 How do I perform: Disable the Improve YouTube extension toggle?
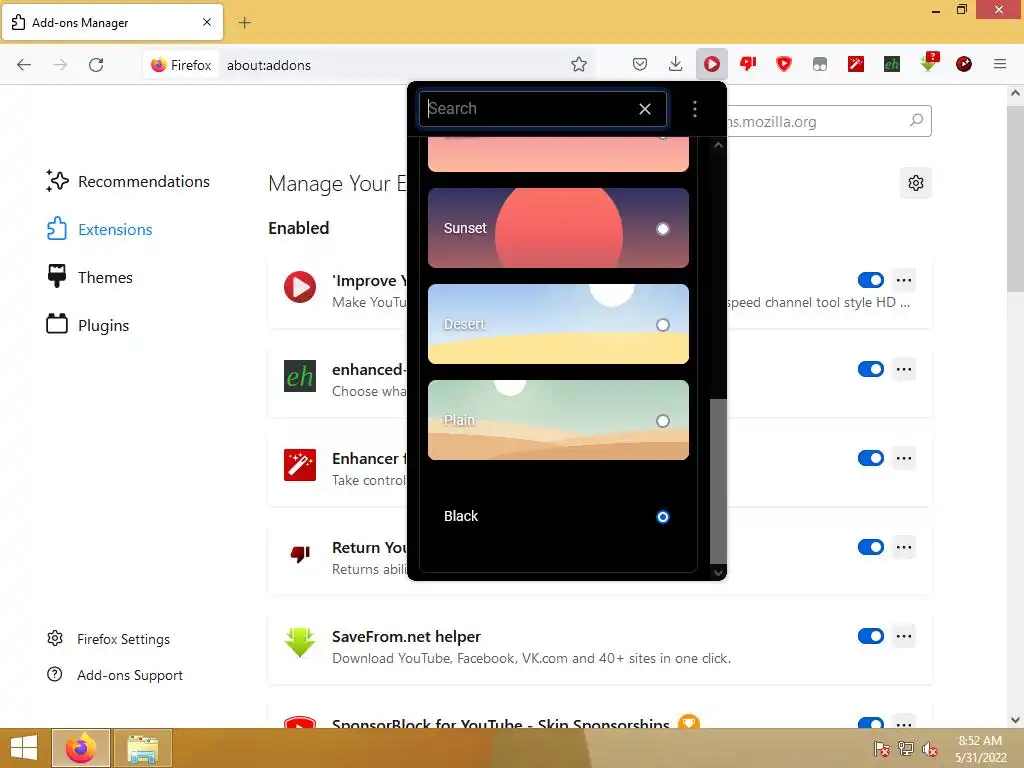coord(871,280)
